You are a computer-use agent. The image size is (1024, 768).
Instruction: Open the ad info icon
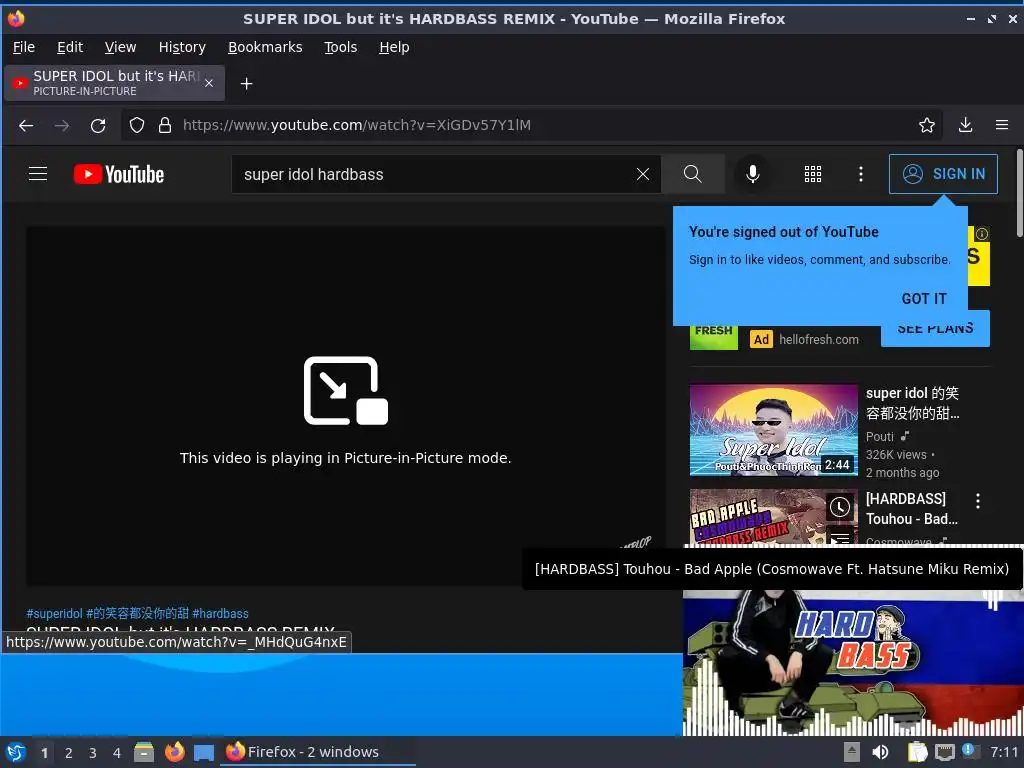982,234
